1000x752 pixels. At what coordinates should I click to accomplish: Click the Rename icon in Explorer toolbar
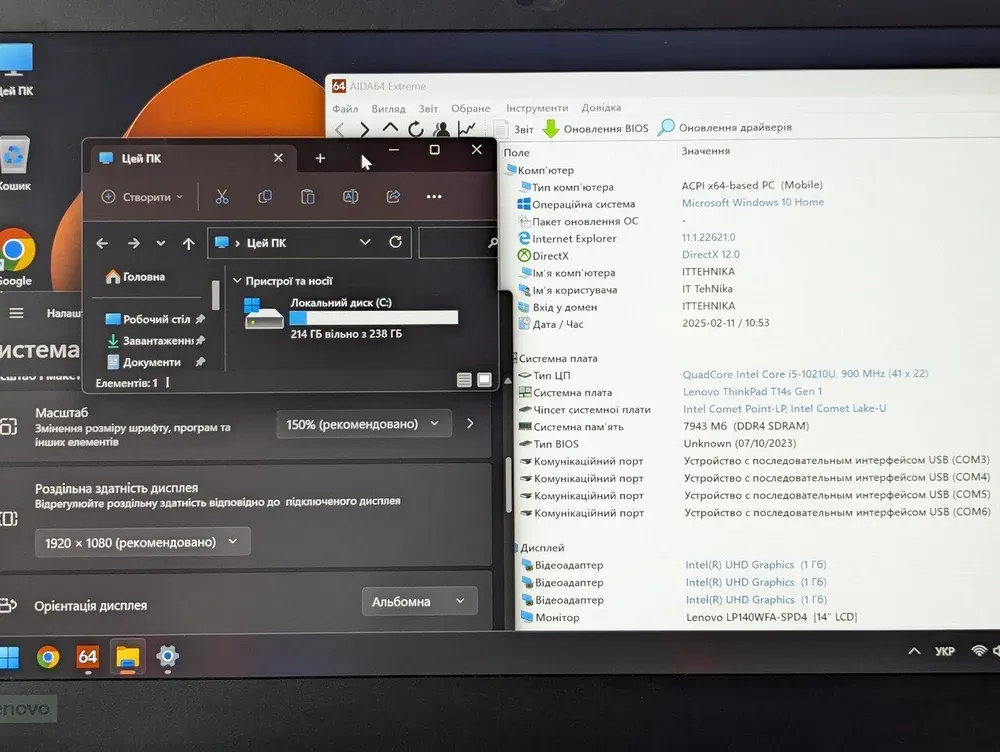tap(351, 197)
